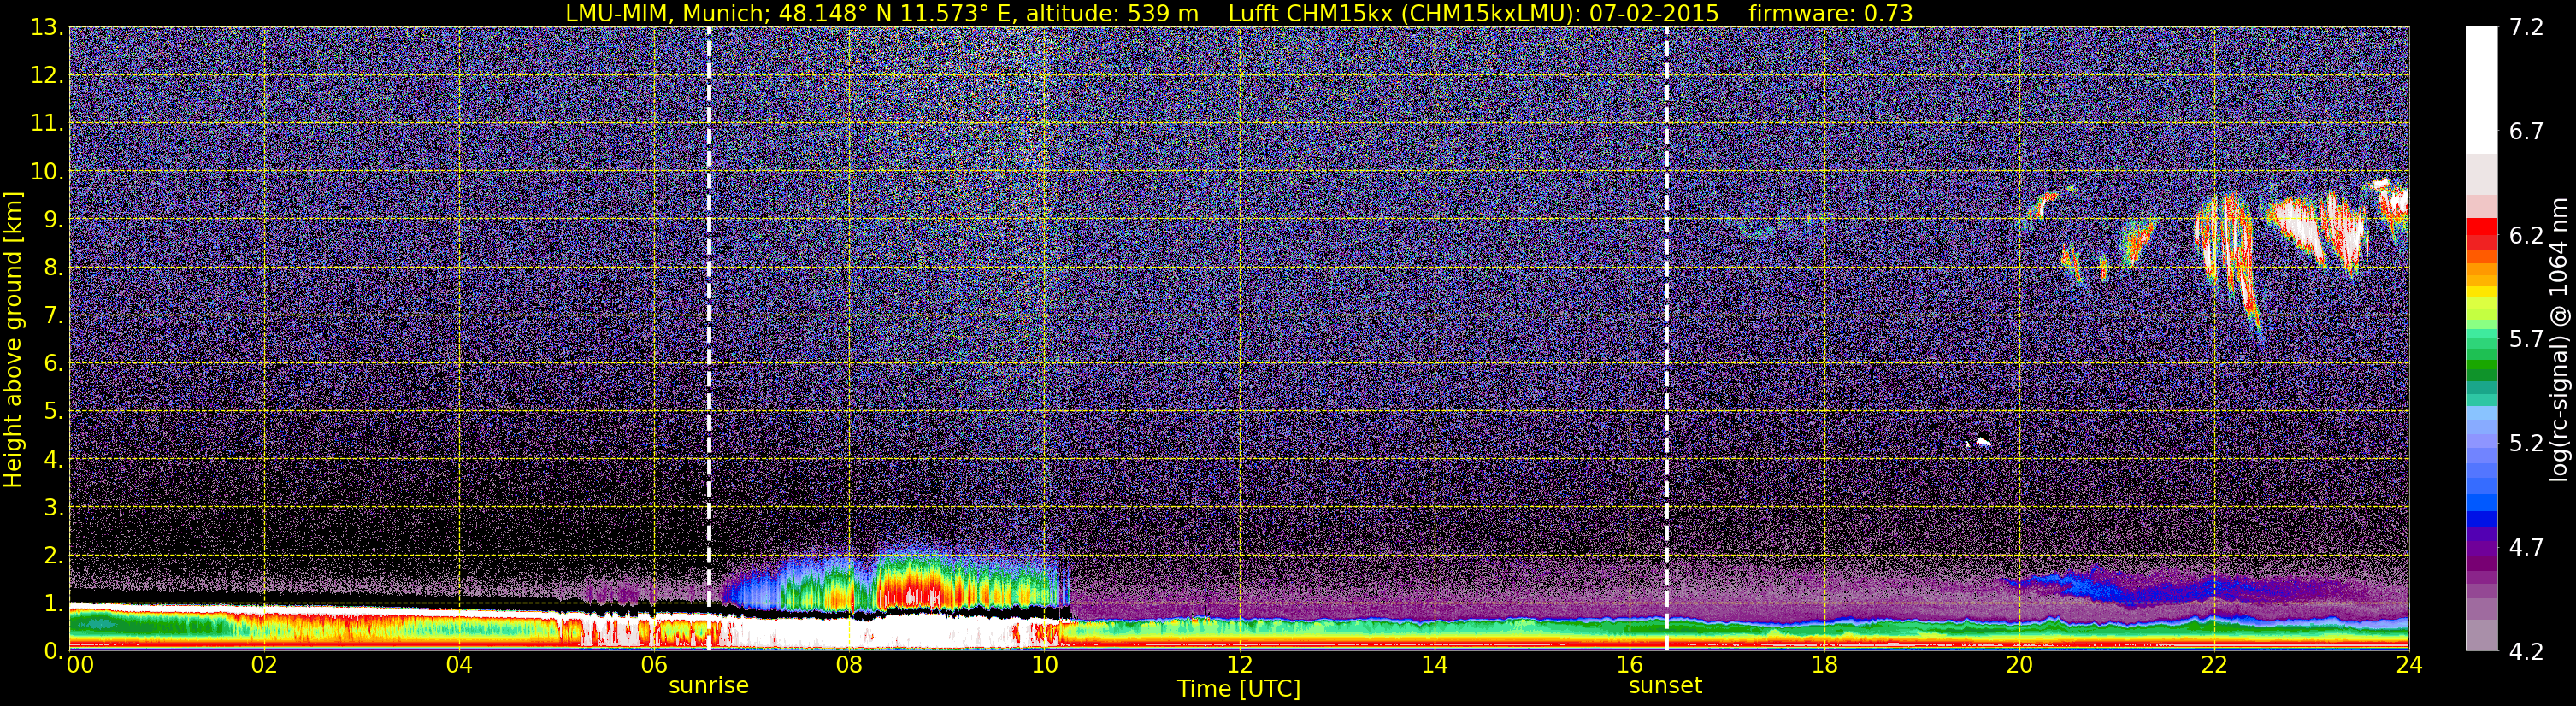This screenshot has width=2576, height=706.
Task: Click the 'Height above ground [km]' axis label
Action: point(13,339)
